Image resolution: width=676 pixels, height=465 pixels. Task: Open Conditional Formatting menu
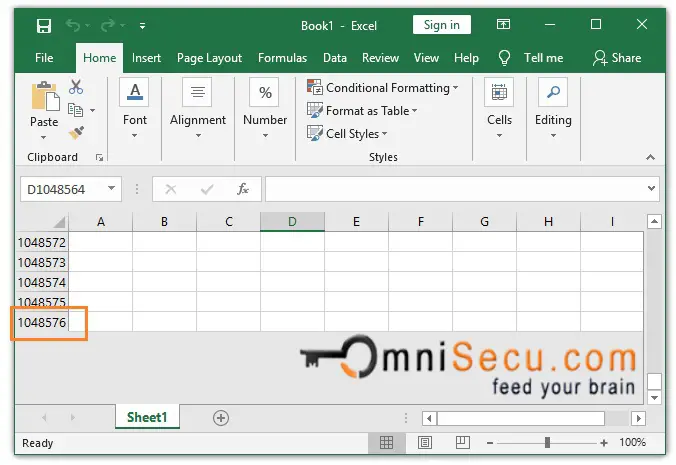[x=382, y=87]
